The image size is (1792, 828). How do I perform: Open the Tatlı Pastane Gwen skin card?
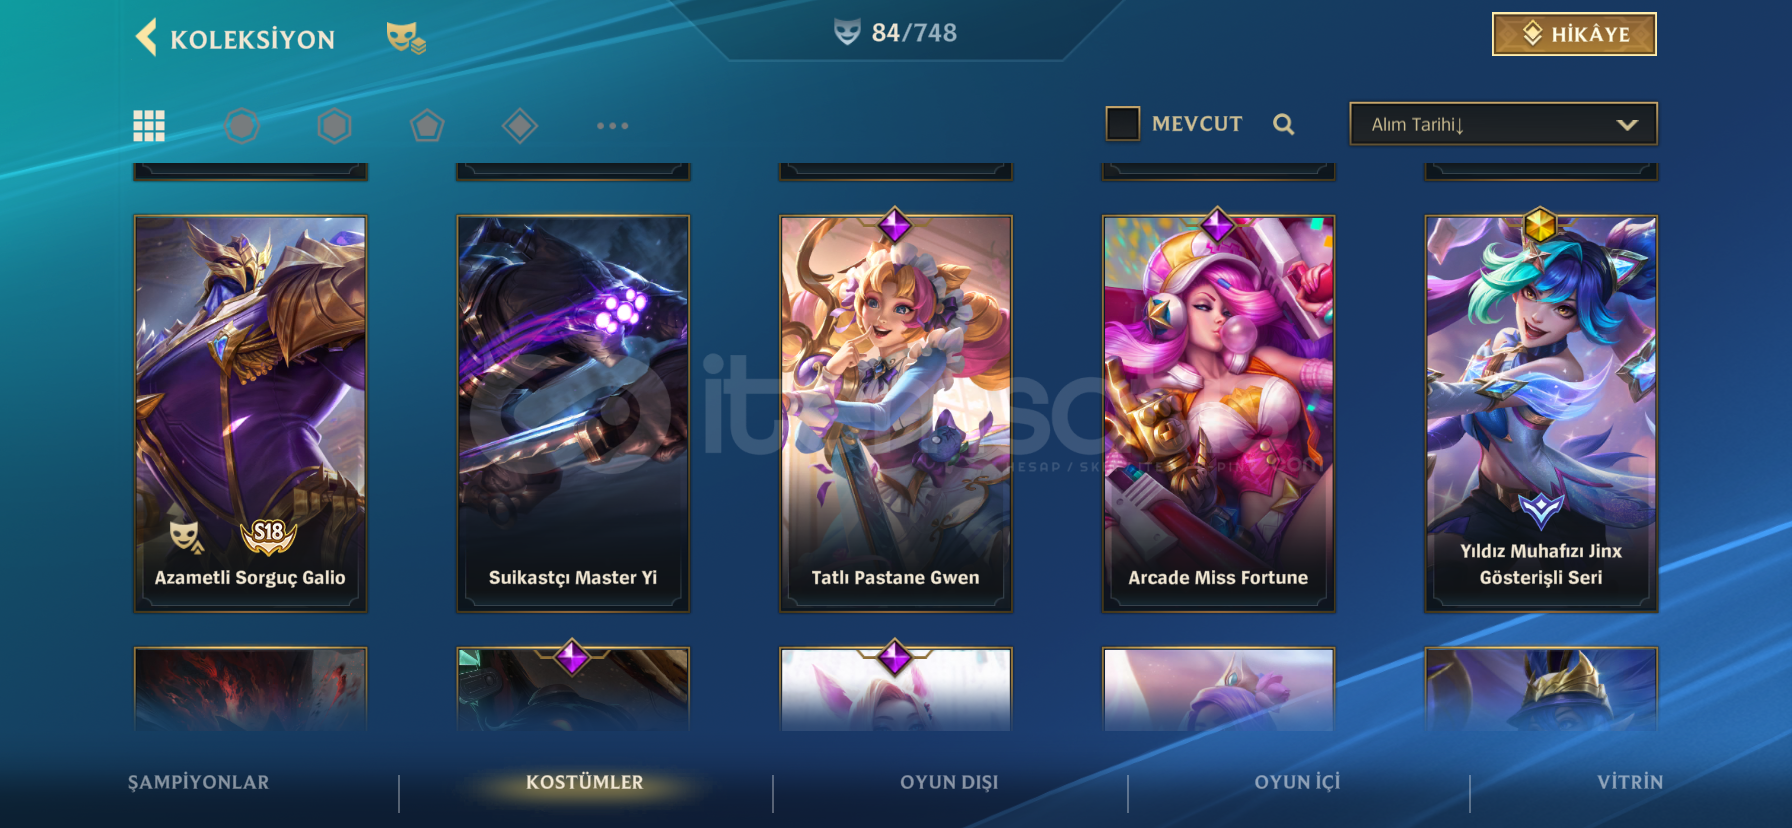[895, 413]
